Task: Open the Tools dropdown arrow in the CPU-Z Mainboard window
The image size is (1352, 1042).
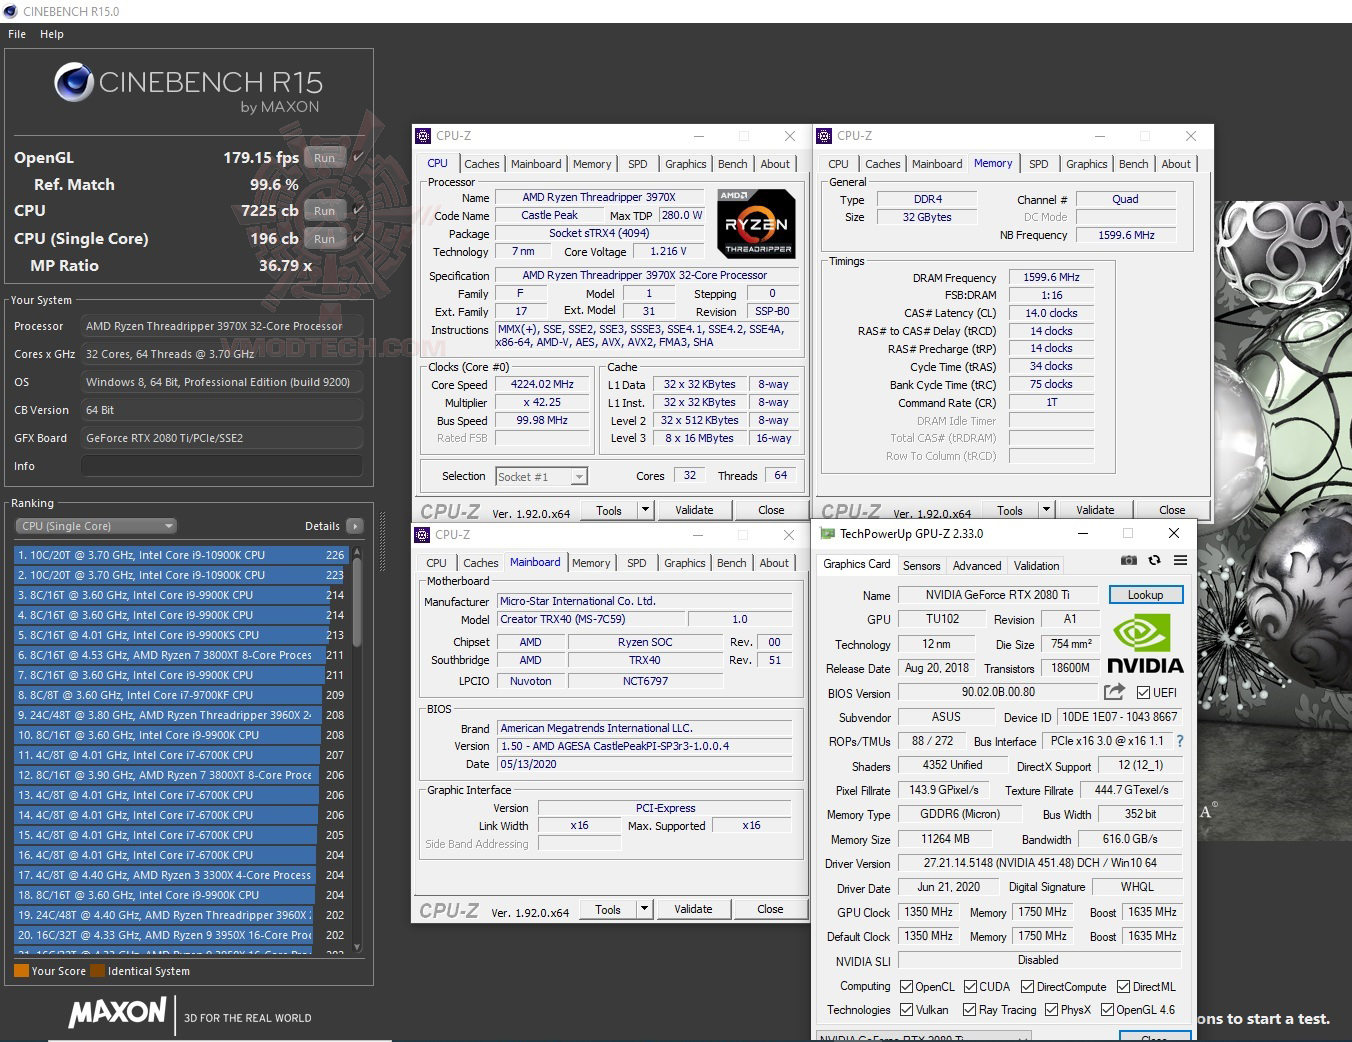Action: pyautogui.click(x=644, y=909)
